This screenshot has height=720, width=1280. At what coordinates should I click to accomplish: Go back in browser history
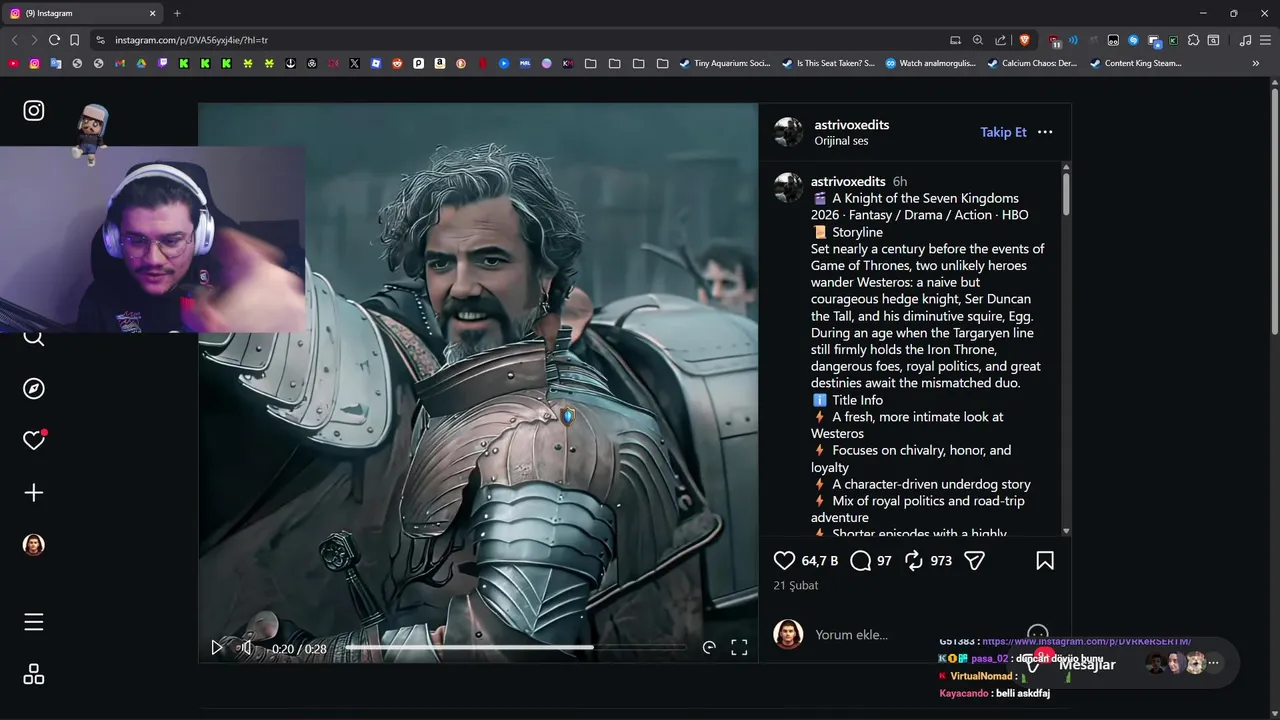pyautogui.click(x=14, y=40)
